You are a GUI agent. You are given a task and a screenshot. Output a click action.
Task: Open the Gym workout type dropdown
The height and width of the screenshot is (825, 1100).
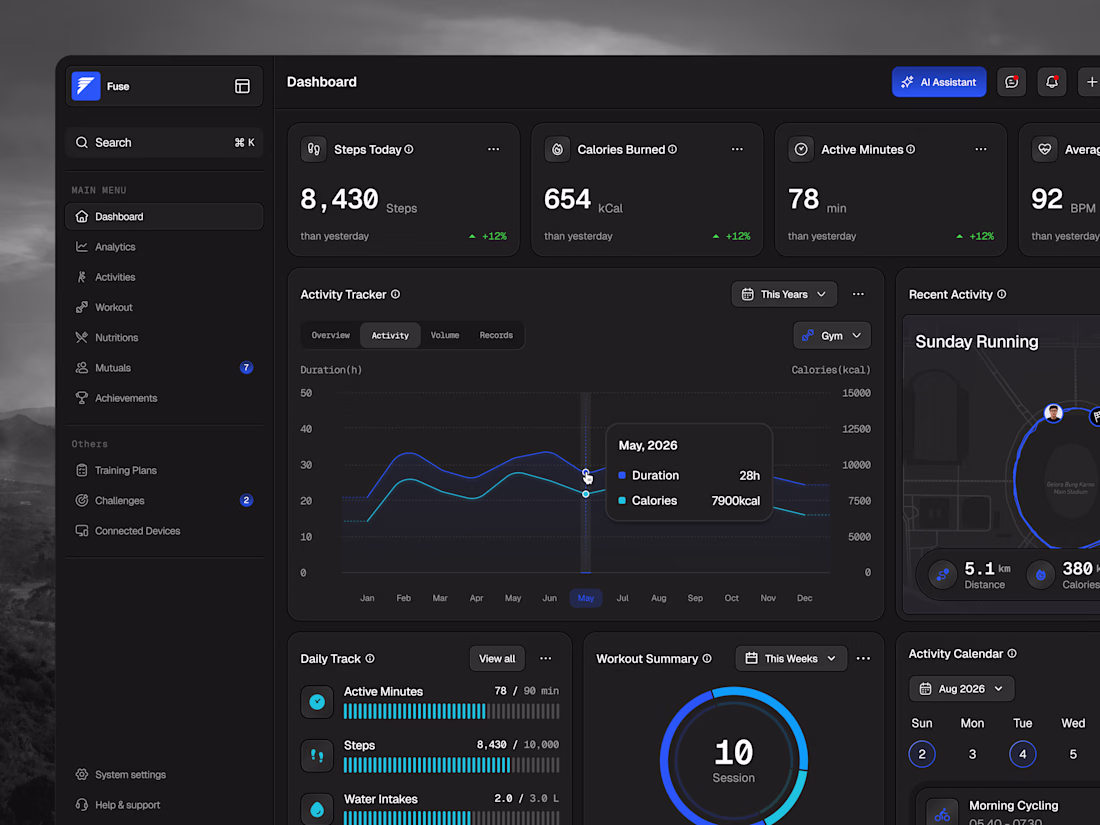point(832,335)
